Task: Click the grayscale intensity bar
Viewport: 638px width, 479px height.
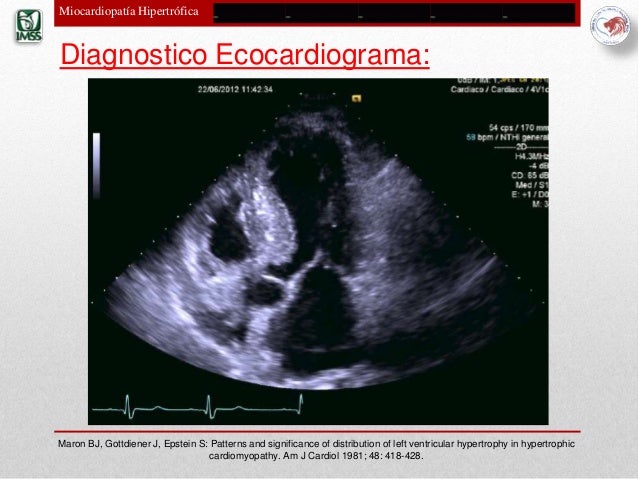Action: coord(96,165)
